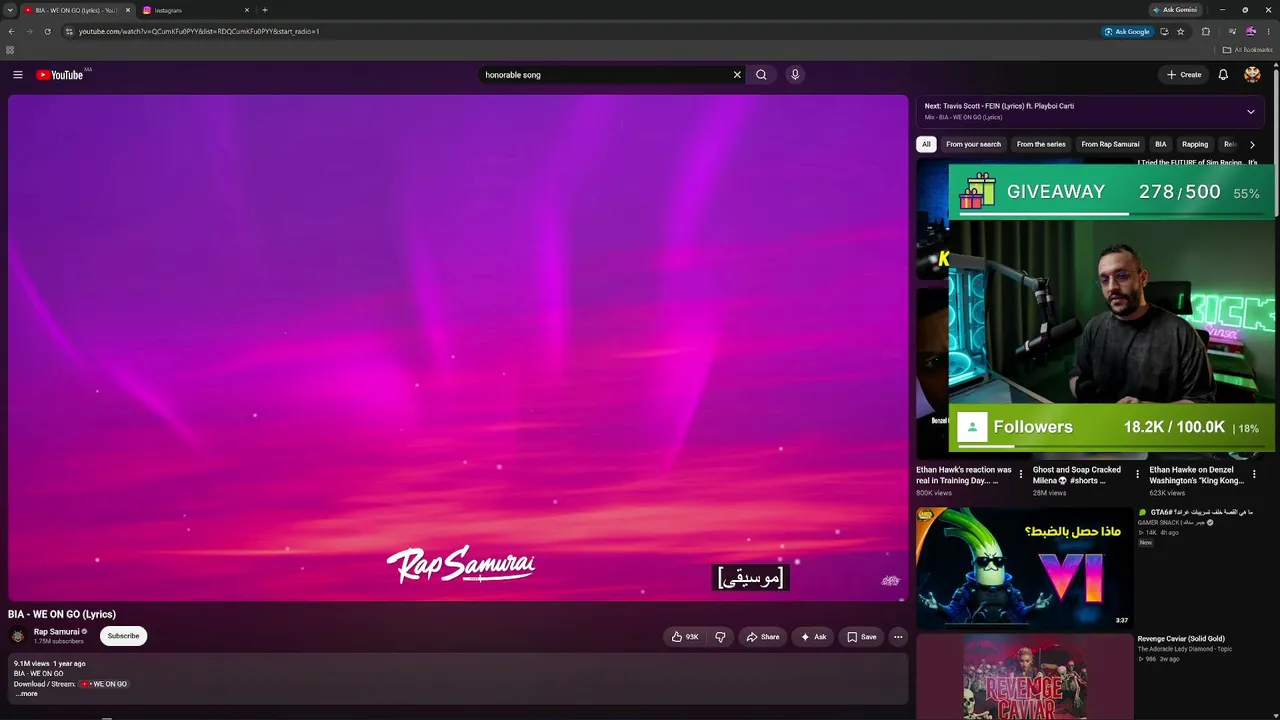Go back with the browser back arrow
Image resolution: width=1280 pixels, height=720 pixels.
pos(11,31)
